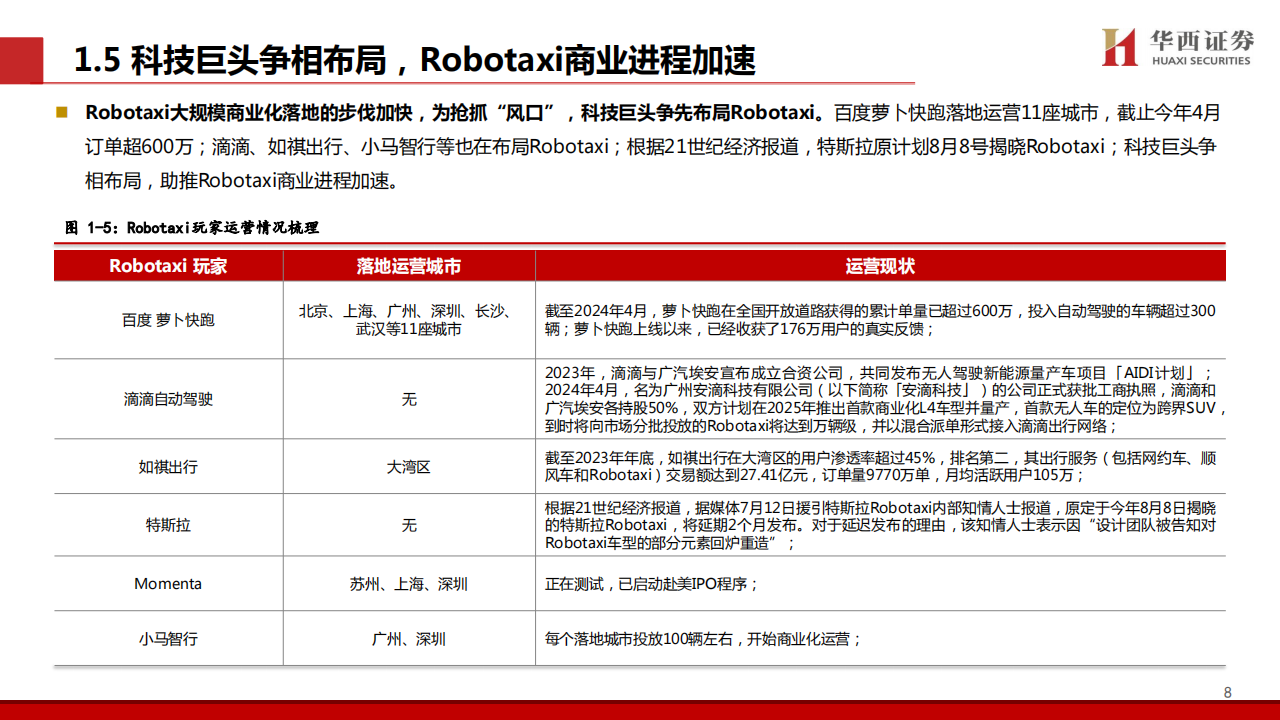Click the Huaxi Securities logo icon

1119,47
